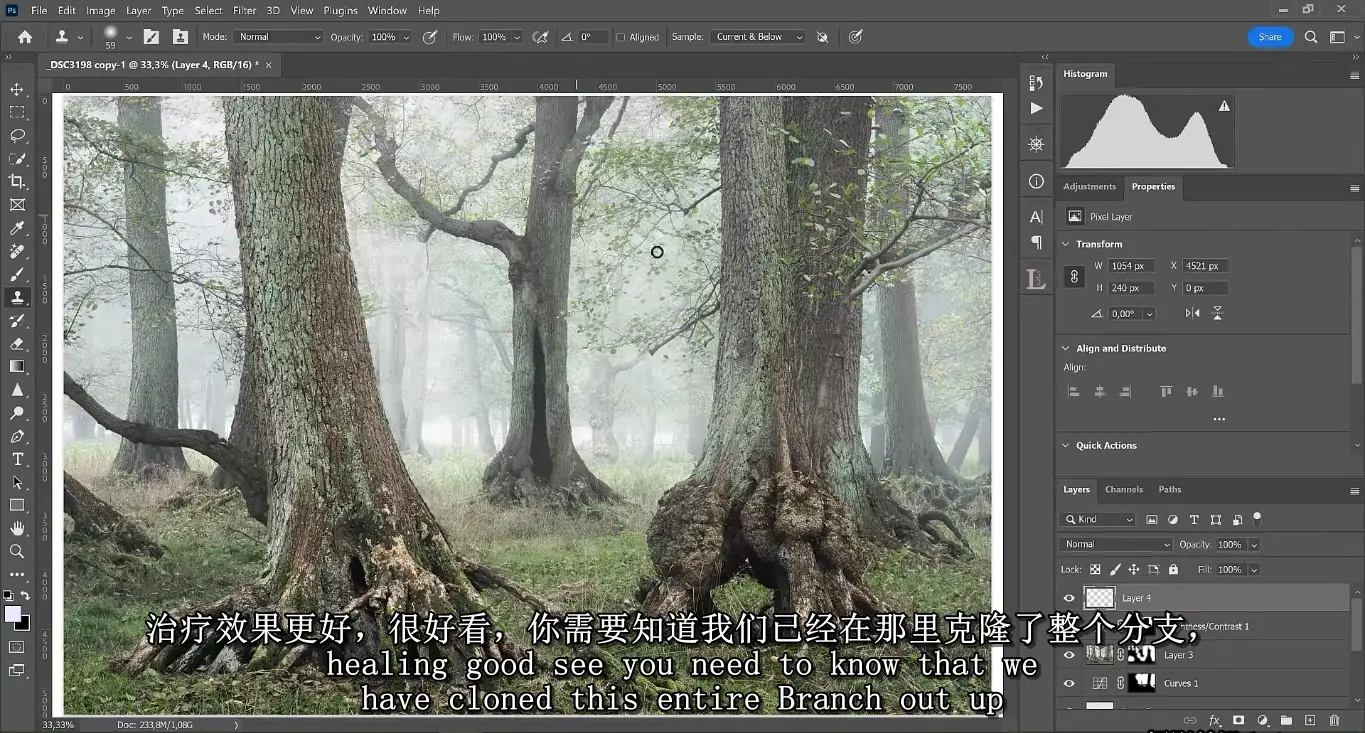Select the Move tool

(x=17, y=89)
